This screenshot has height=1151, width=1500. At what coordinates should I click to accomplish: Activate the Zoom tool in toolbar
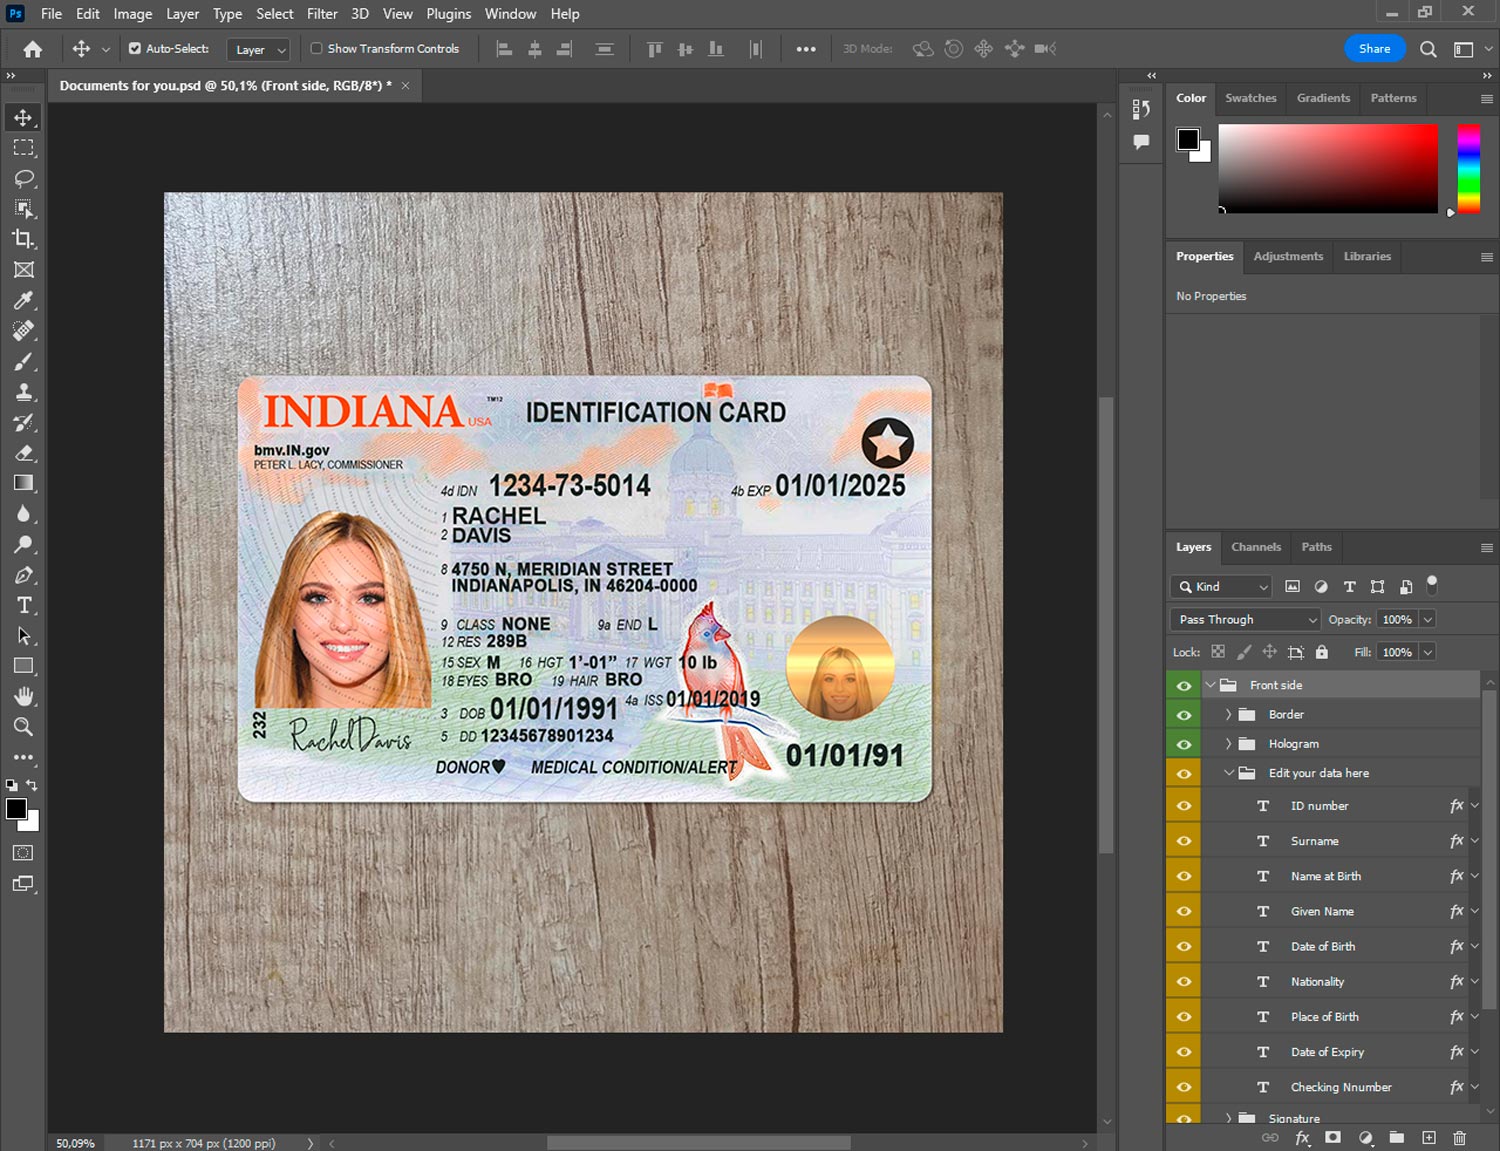(24, 727)
